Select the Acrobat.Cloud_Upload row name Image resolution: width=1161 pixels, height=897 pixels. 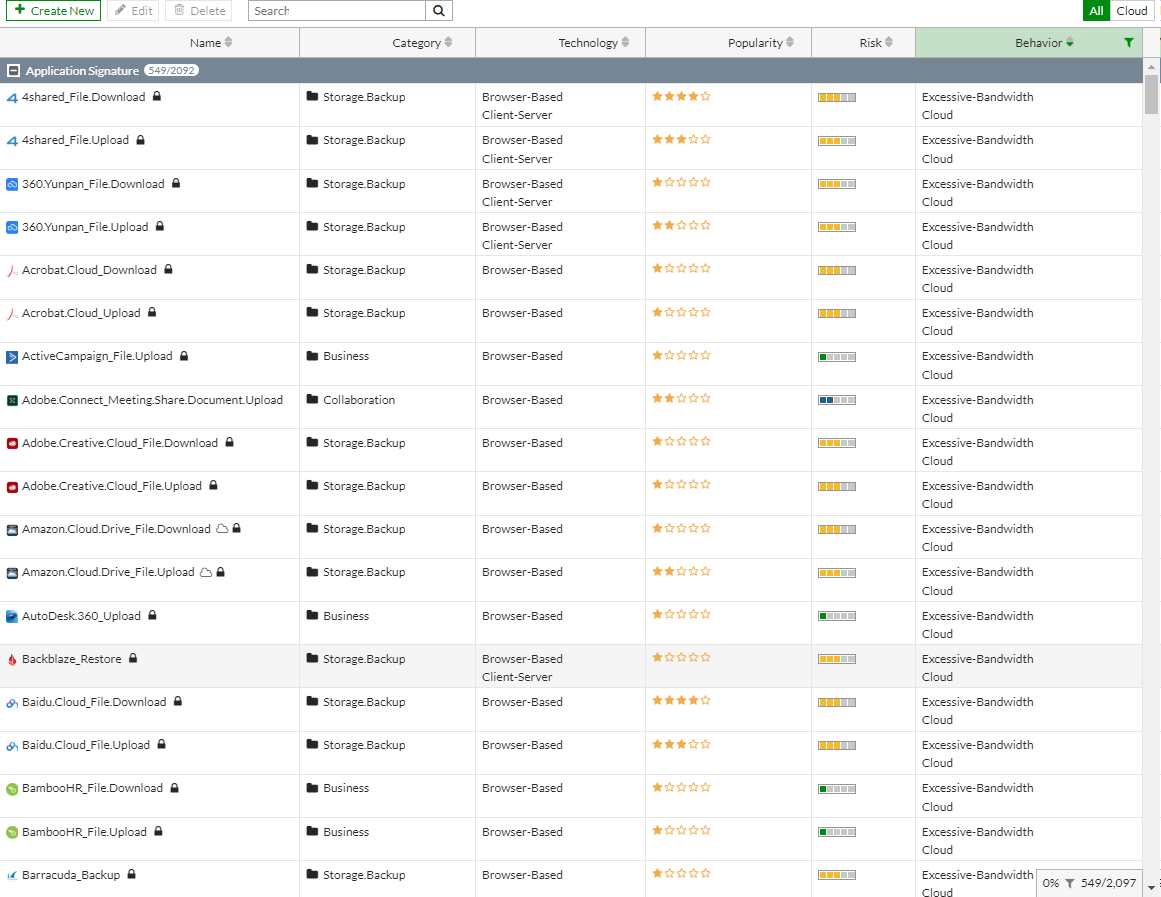click(81, 313)
